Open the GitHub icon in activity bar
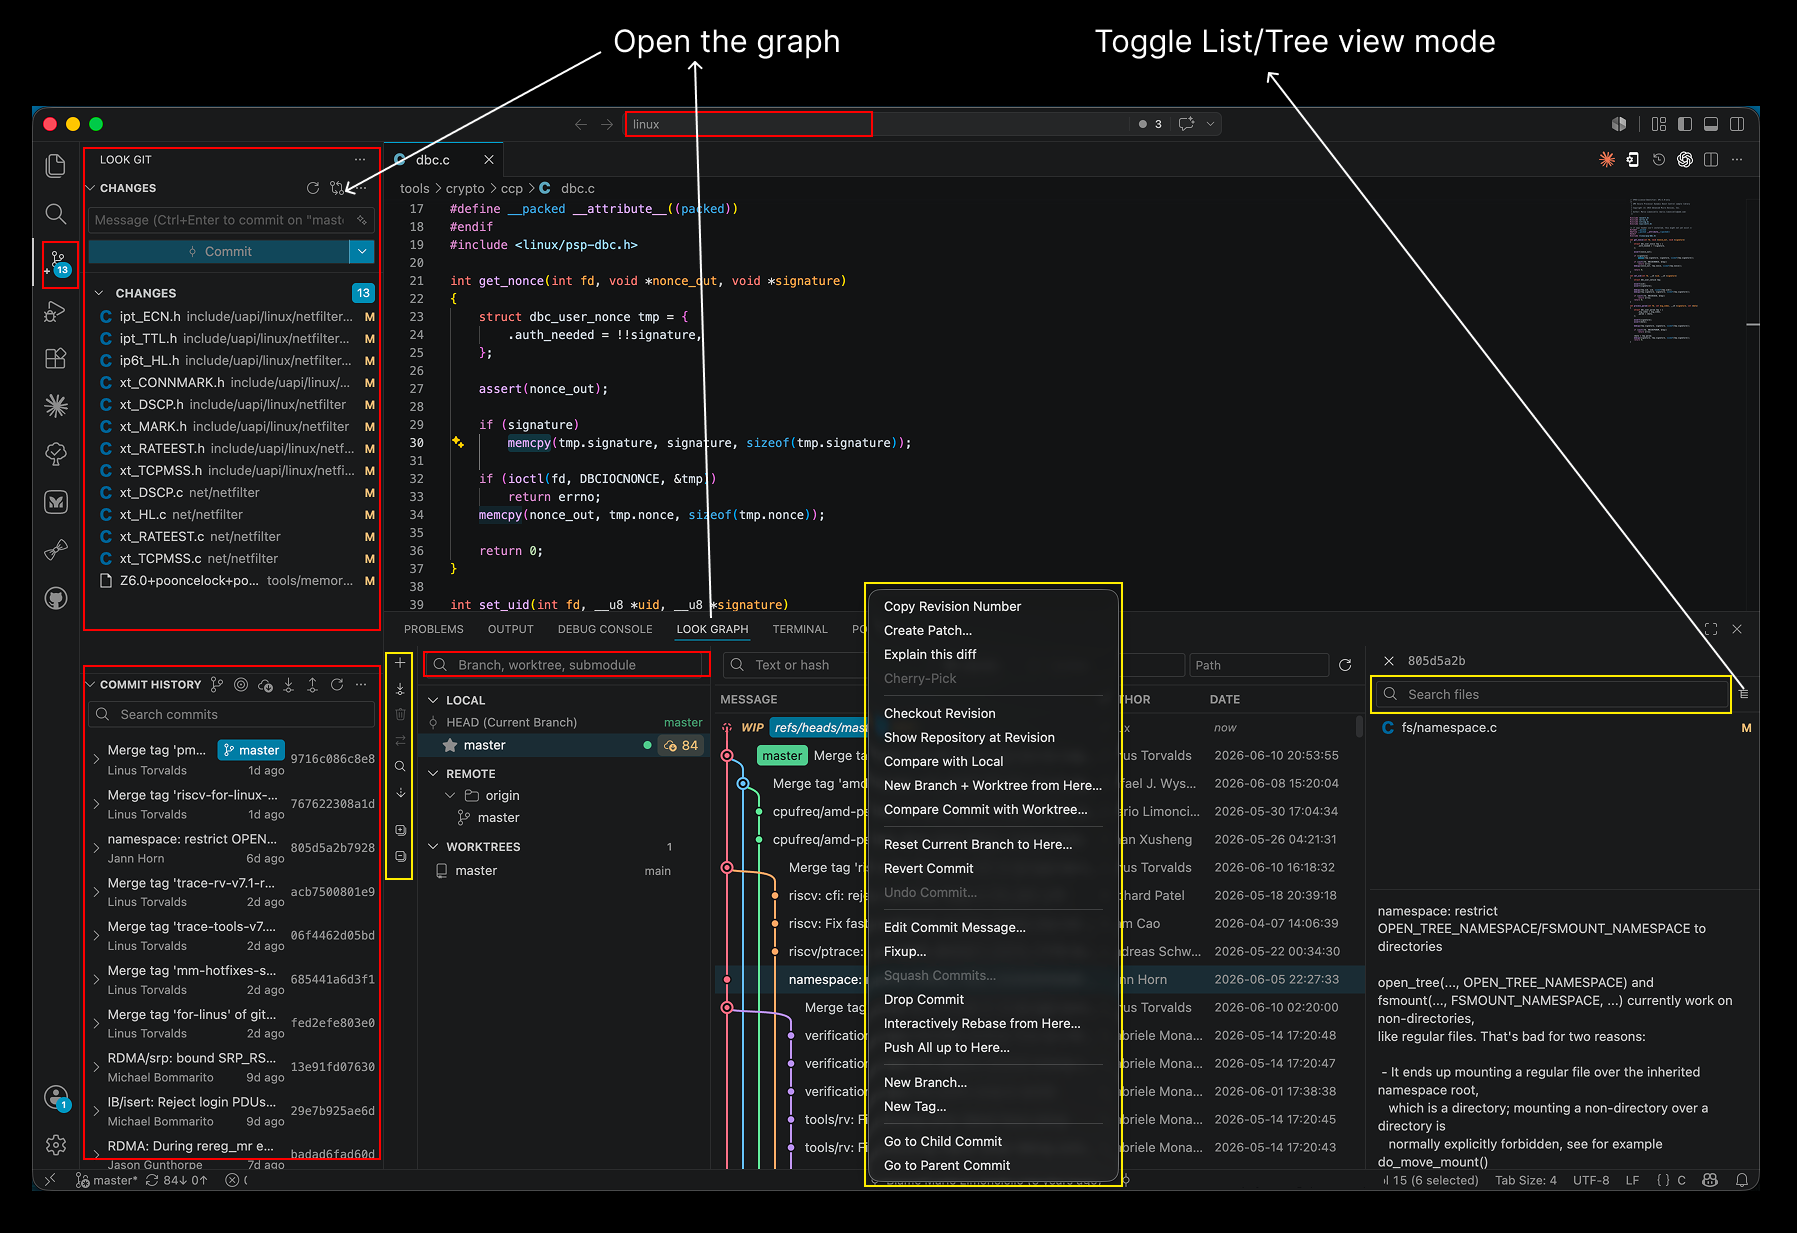The height and width of the screenshot is (1233, 1797). (x=56, y=598)
